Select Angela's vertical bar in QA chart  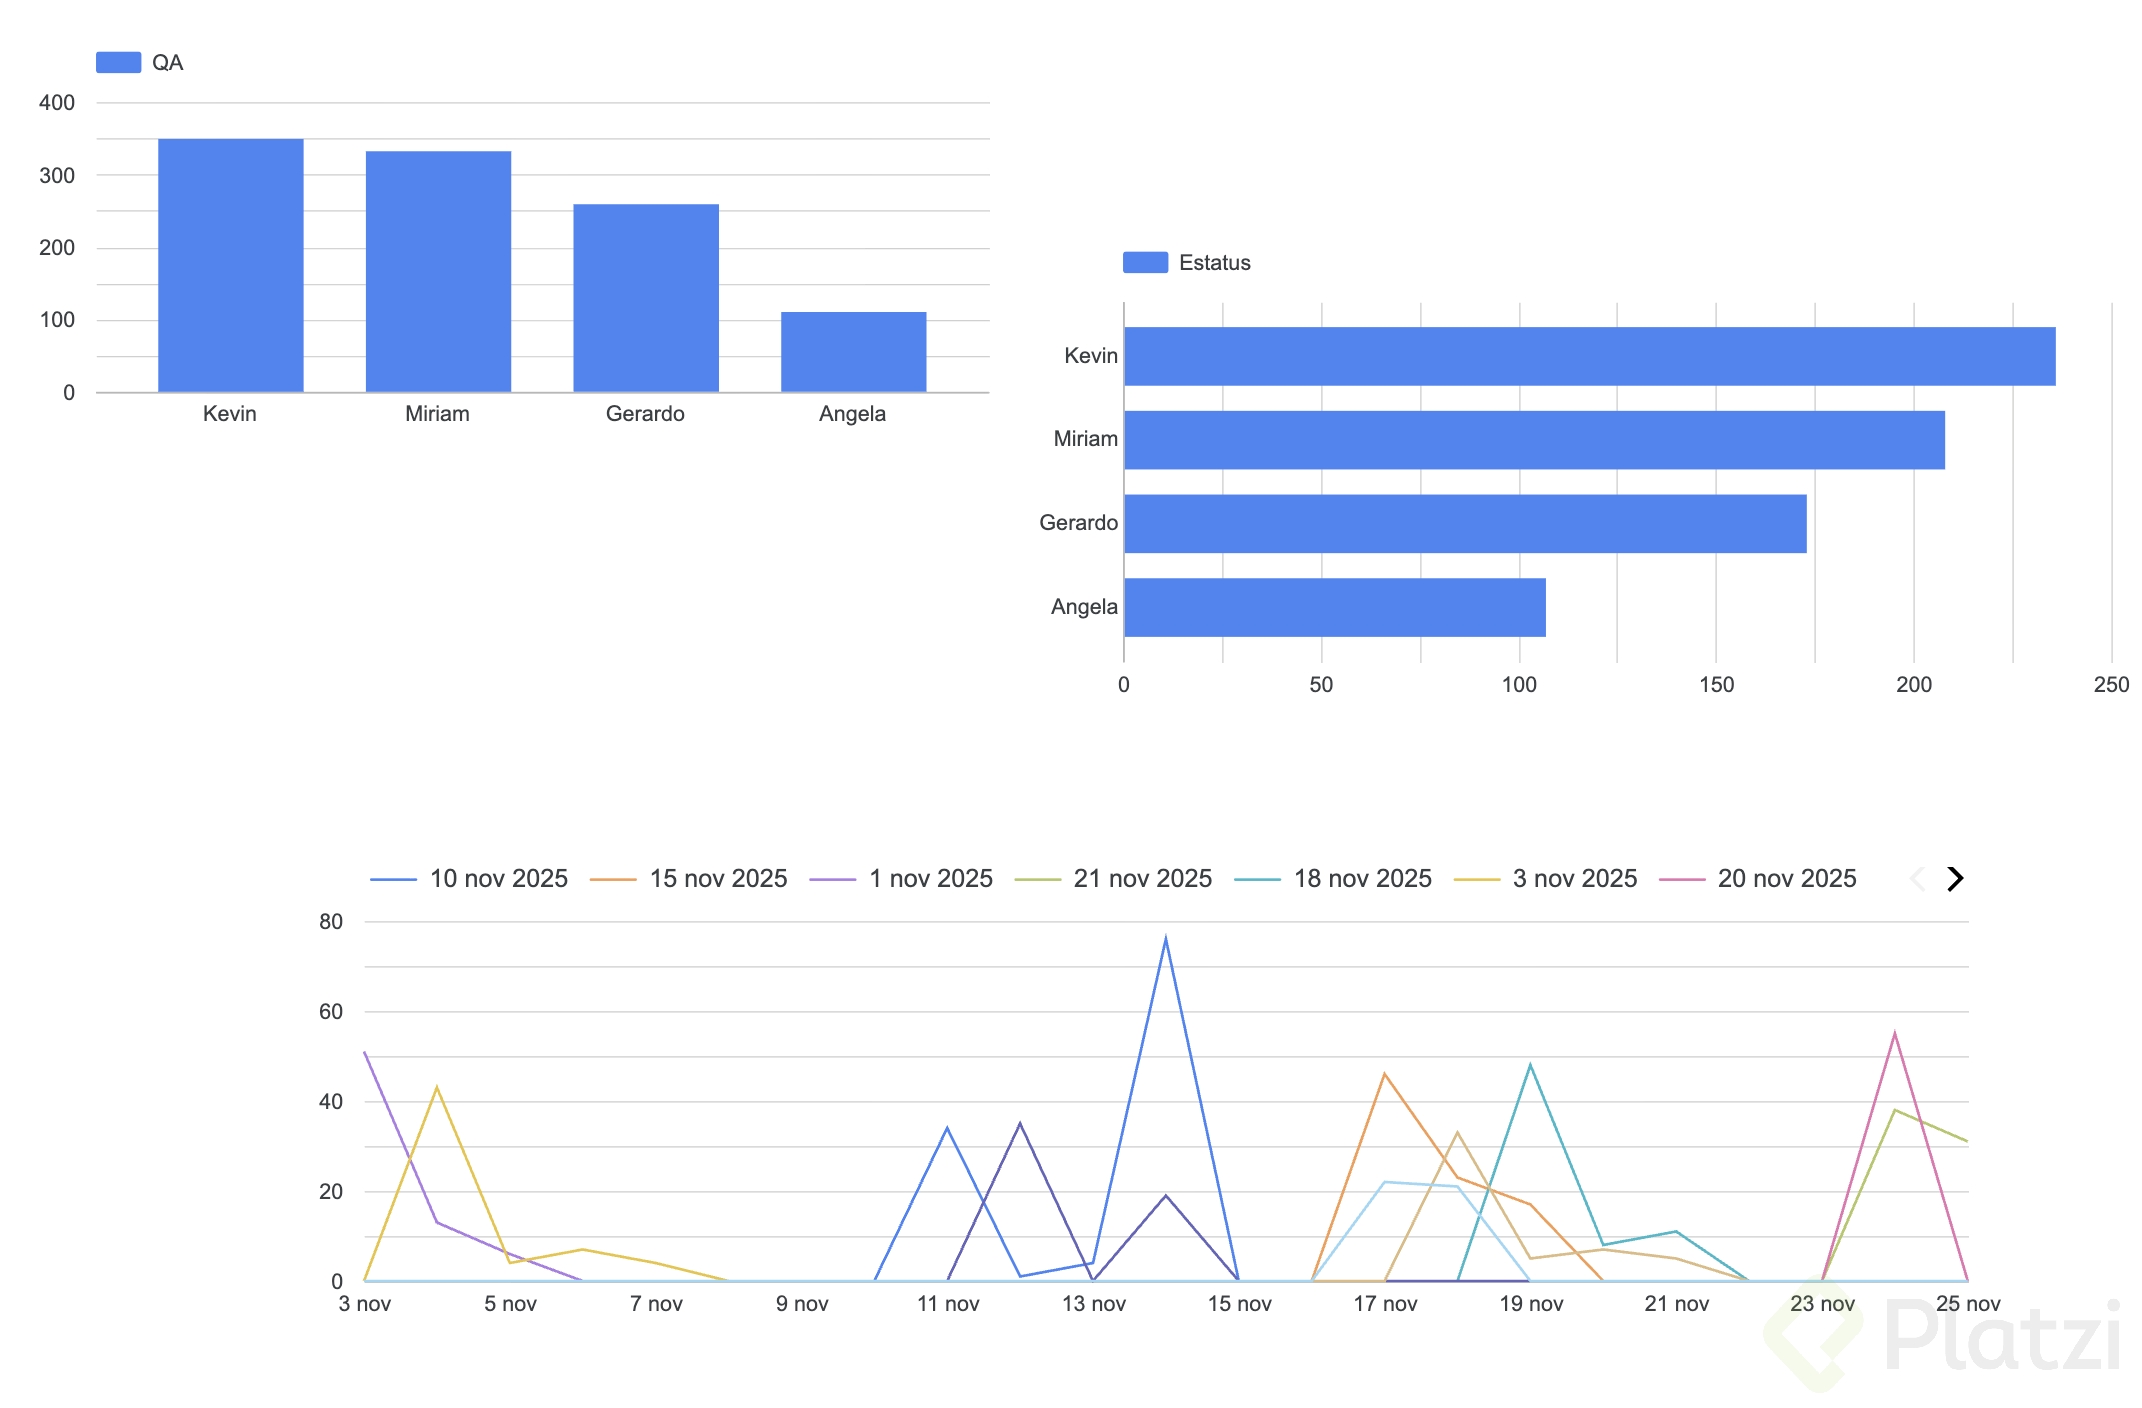(x=853, y=352)
